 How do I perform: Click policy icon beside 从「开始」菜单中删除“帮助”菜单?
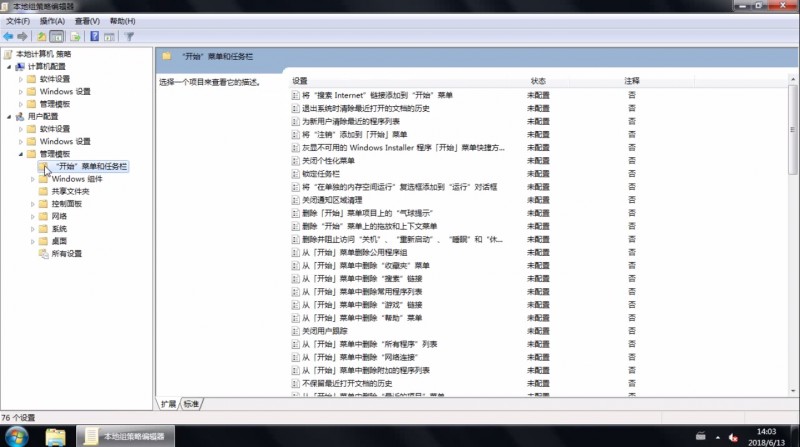coord(295,318)
